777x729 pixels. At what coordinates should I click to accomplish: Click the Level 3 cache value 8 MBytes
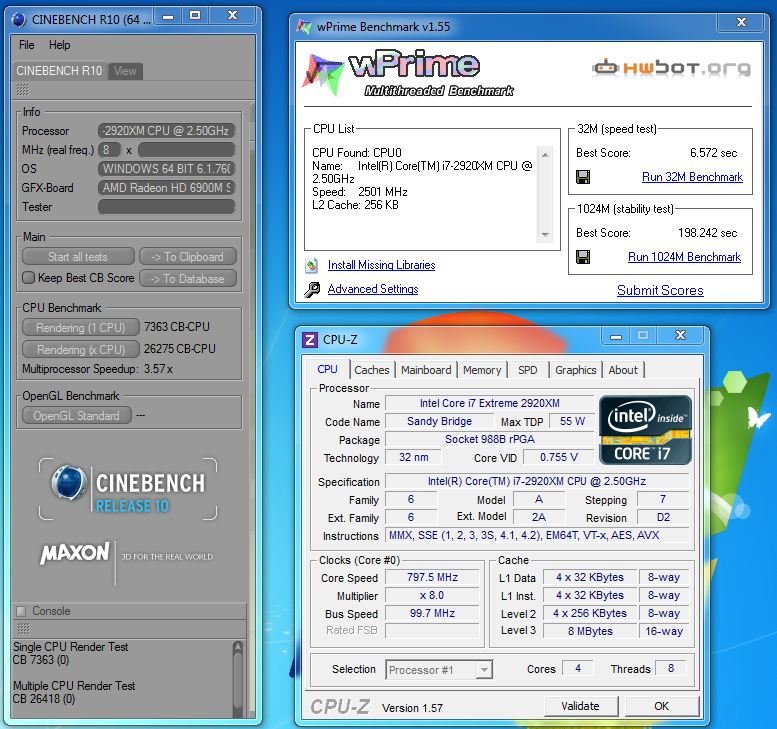click(590, 631)
